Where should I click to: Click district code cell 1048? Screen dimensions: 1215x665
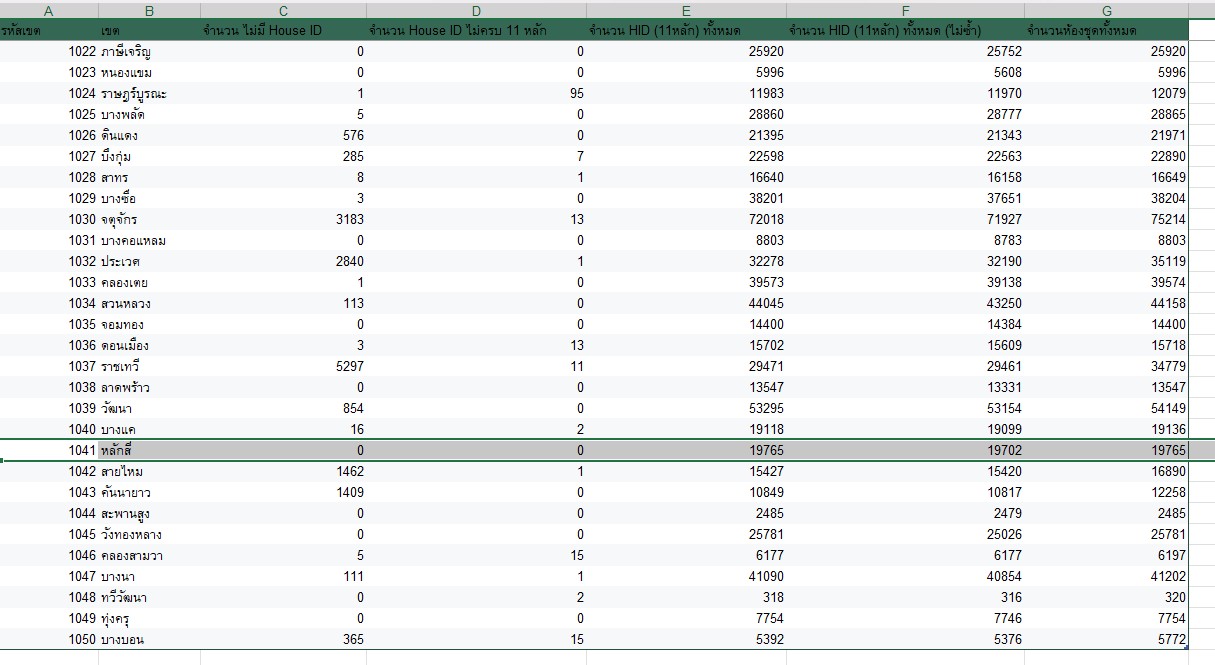[x=49, y=597]
